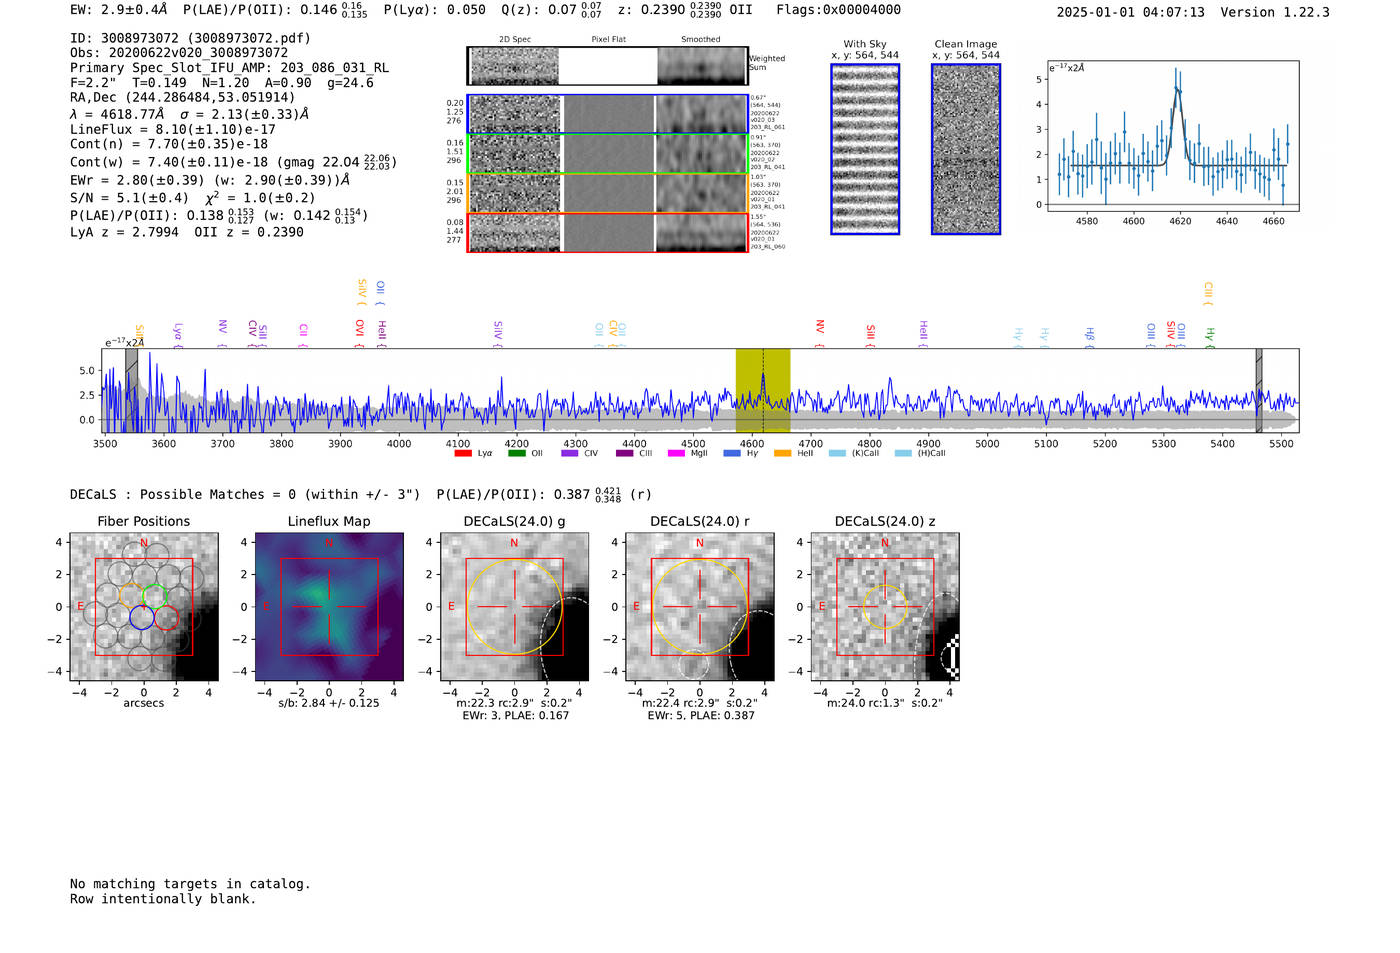1400x953 pixels.
Task: Open the Fiber Positions map
Action: (x=144, y=607)
